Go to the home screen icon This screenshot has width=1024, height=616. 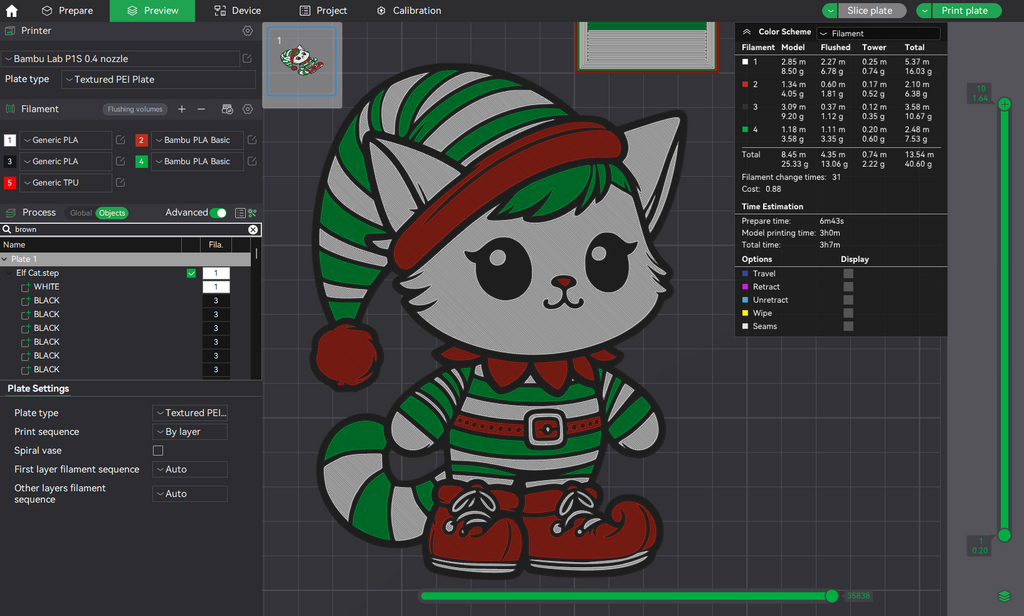tap(11, 10)
